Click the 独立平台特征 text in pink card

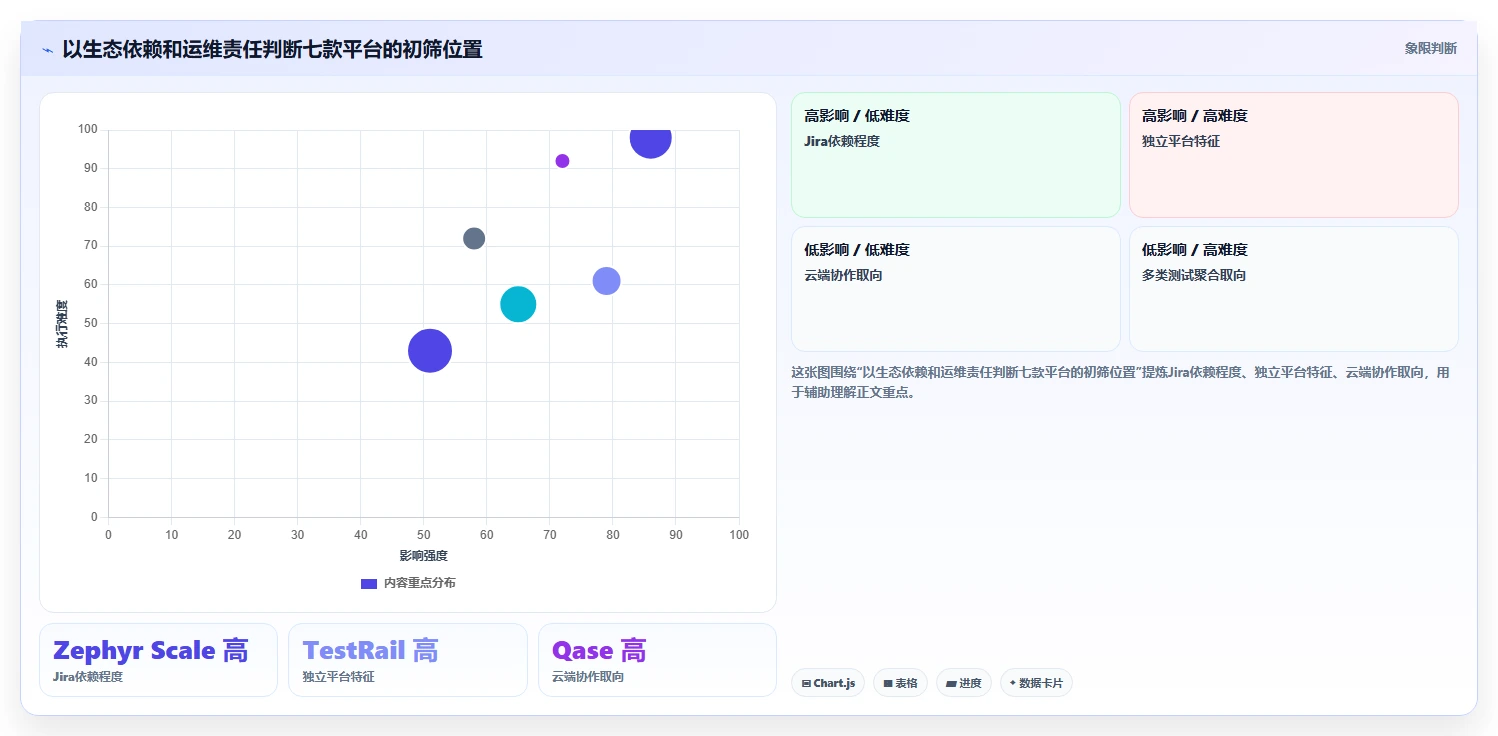pos(1181,141)
